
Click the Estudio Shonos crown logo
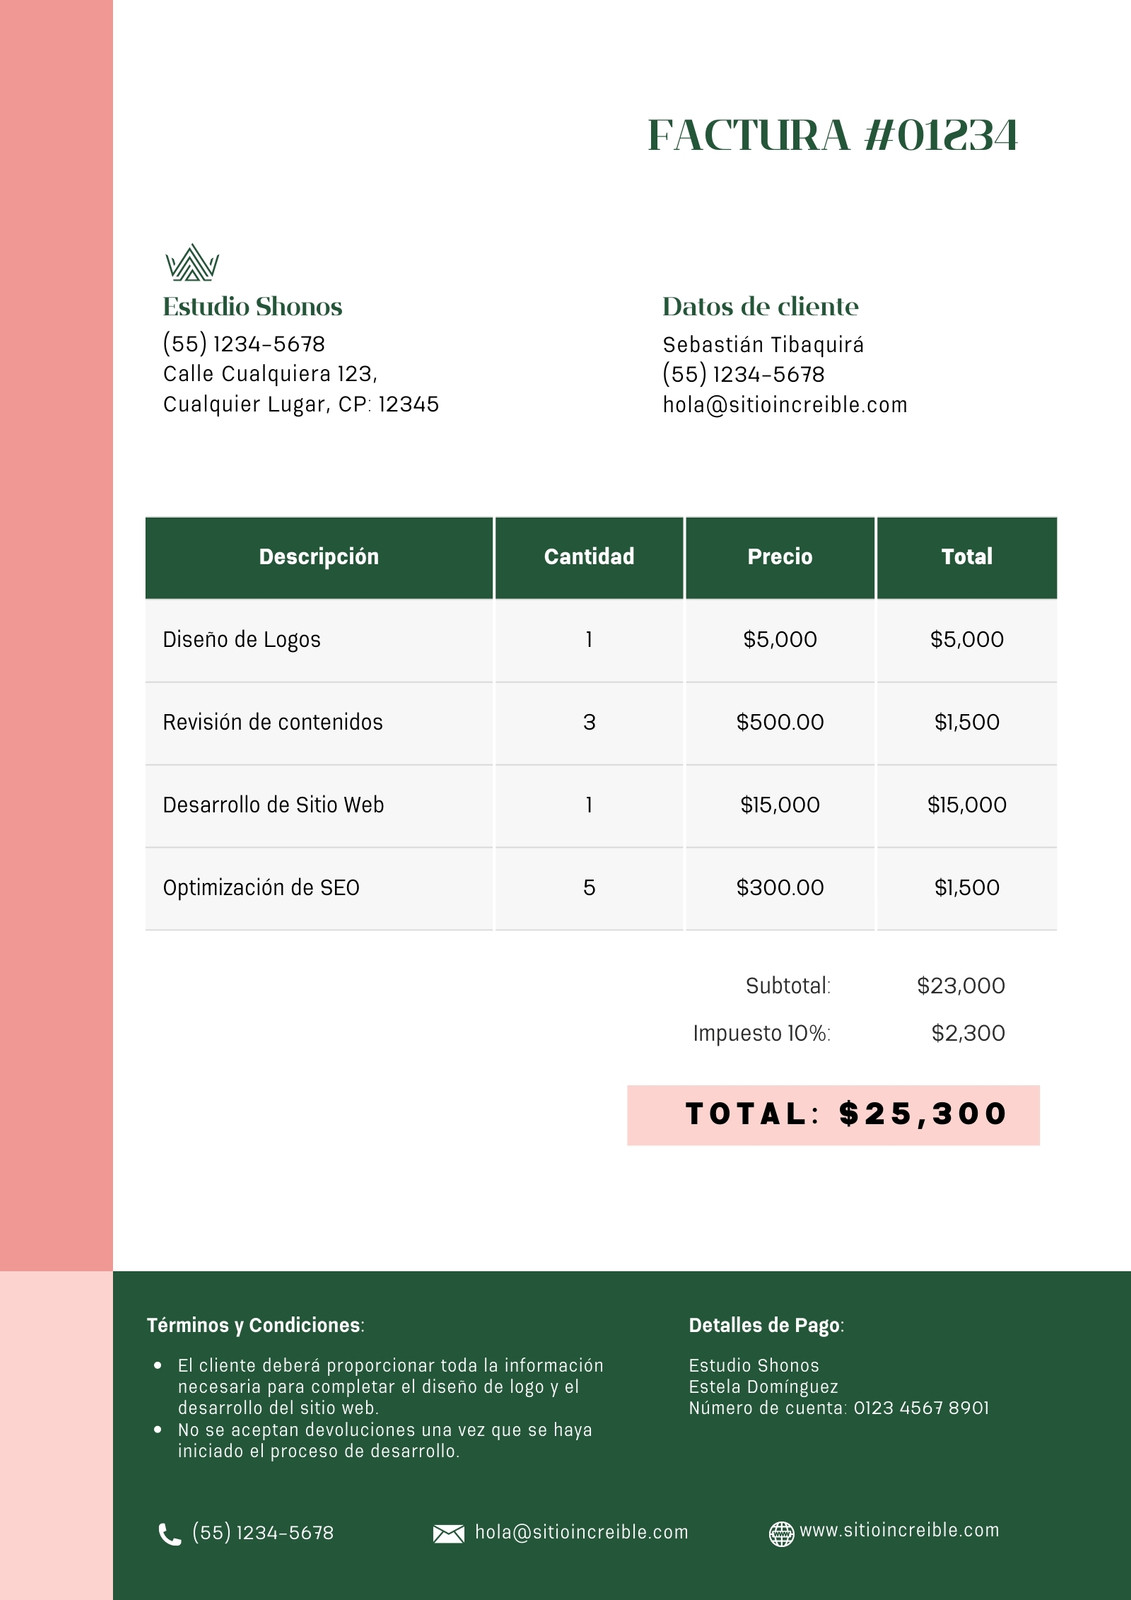[192, 263]
